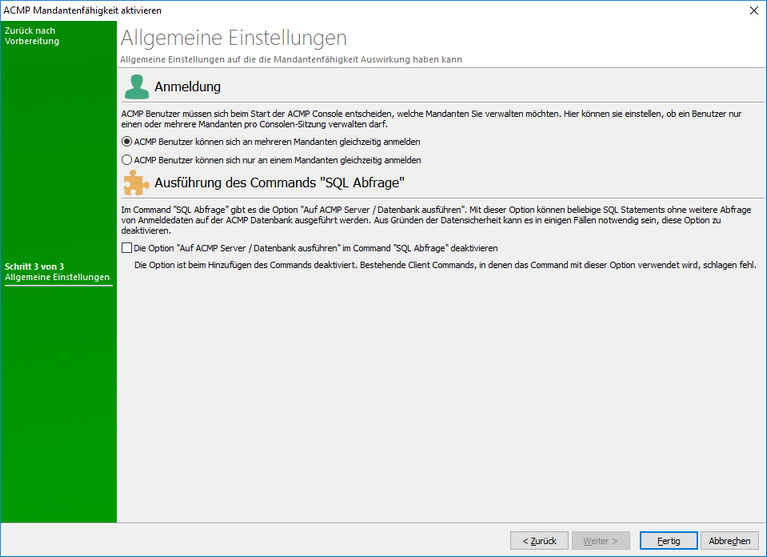Click the 'Allgemeine Einstellungen' page heading
Viewport: 767px width, 557px height.
click(233, 38)
